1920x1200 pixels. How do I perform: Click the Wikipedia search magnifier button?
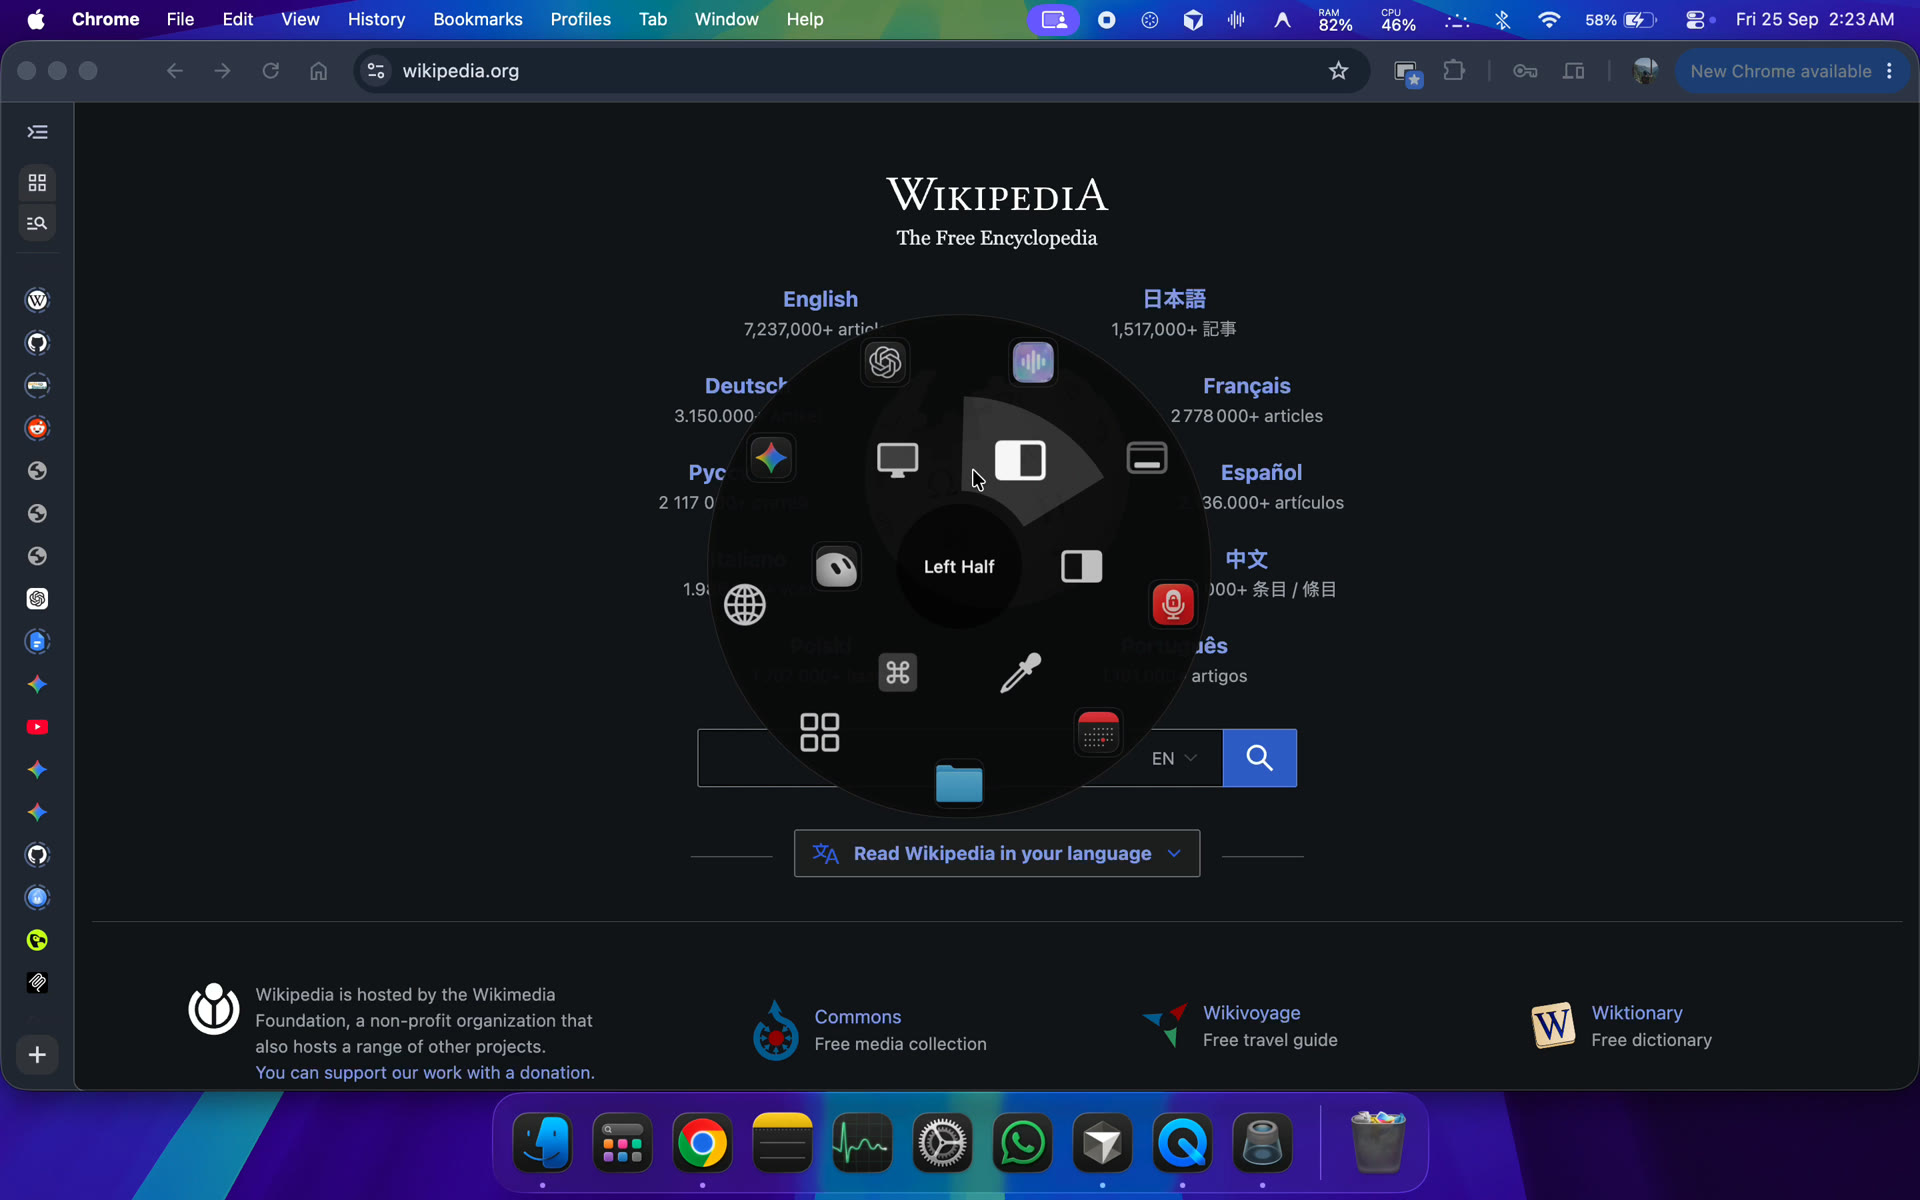coord(1259,758)
